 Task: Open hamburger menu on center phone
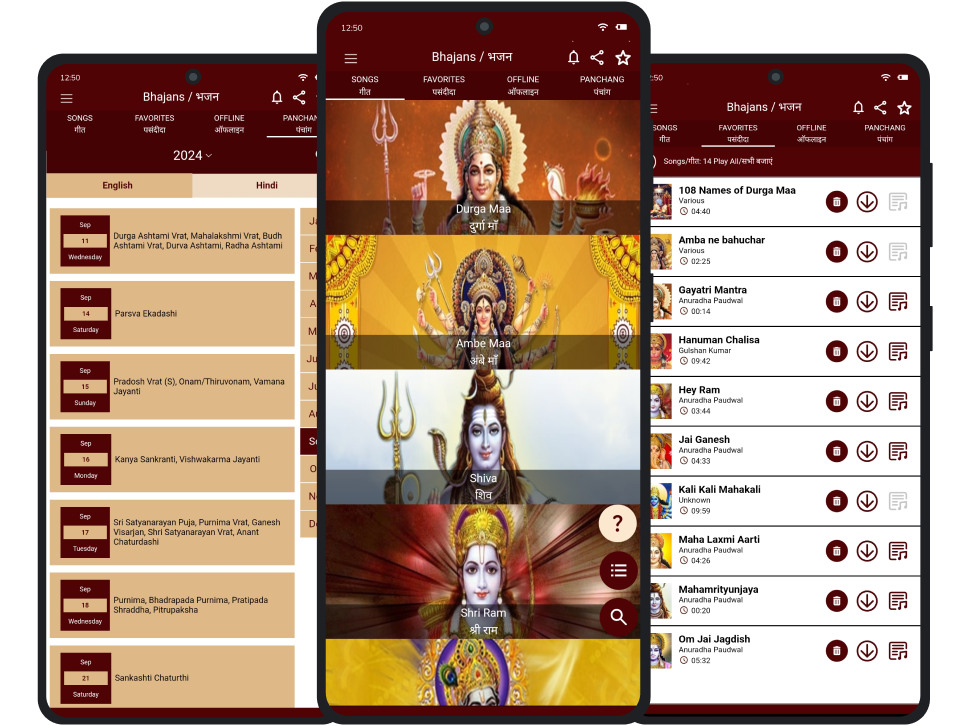coord(351,59)
